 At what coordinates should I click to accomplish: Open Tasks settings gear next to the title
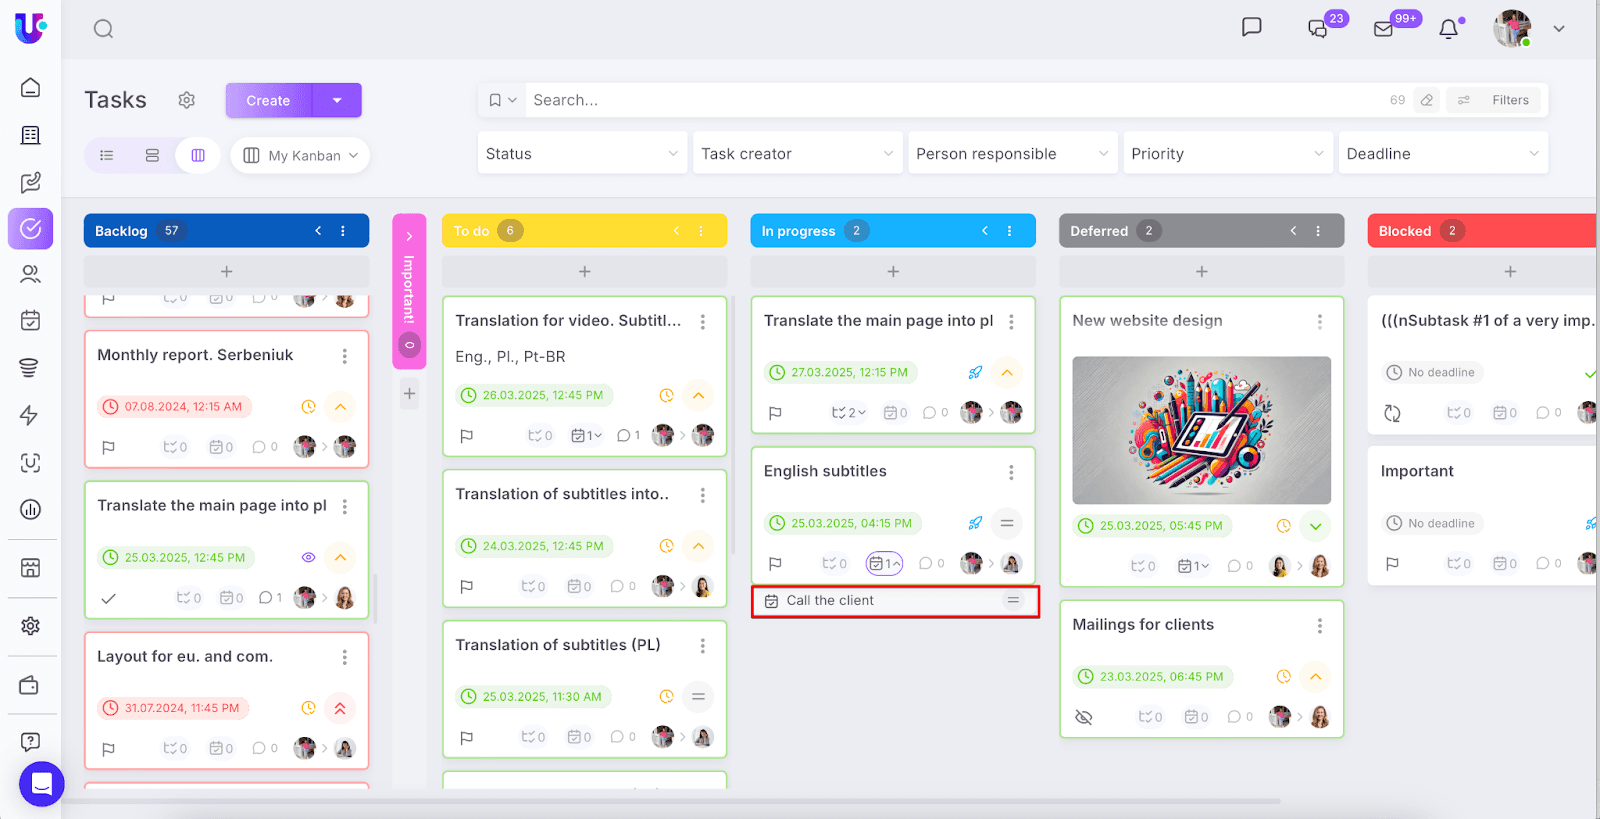tap(187, 100)
